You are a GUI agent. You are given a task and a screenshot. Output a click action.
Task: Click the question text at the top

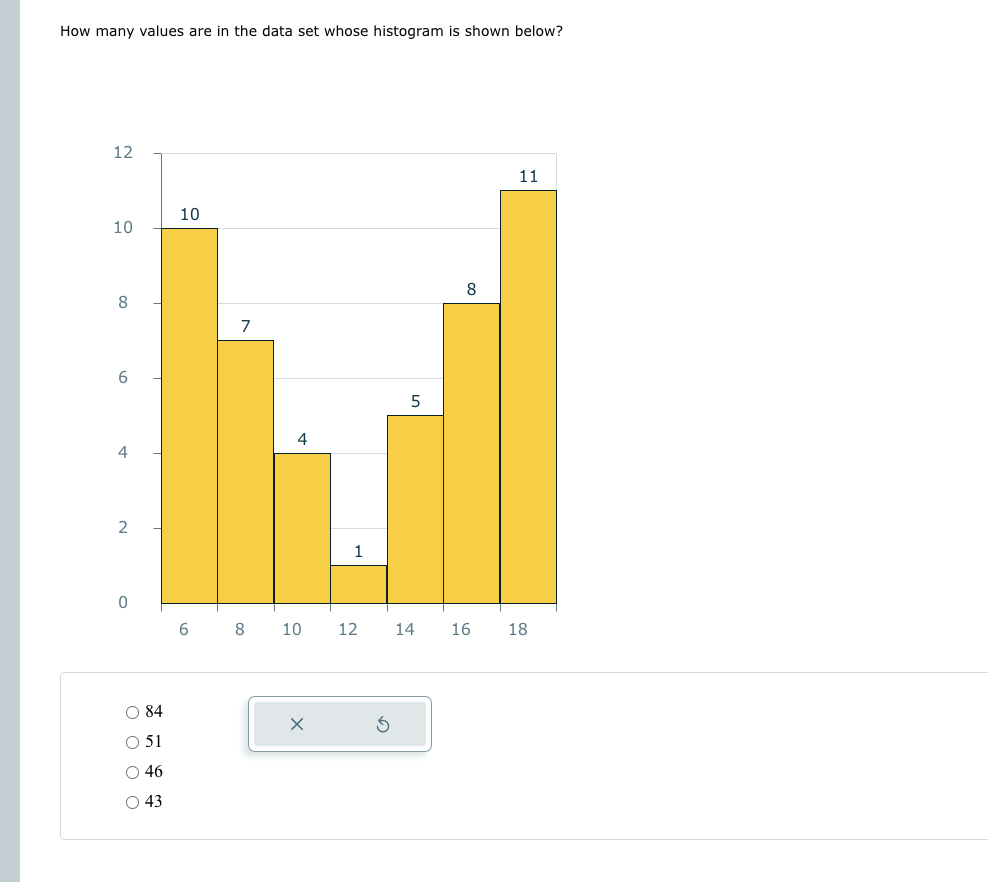310,31
